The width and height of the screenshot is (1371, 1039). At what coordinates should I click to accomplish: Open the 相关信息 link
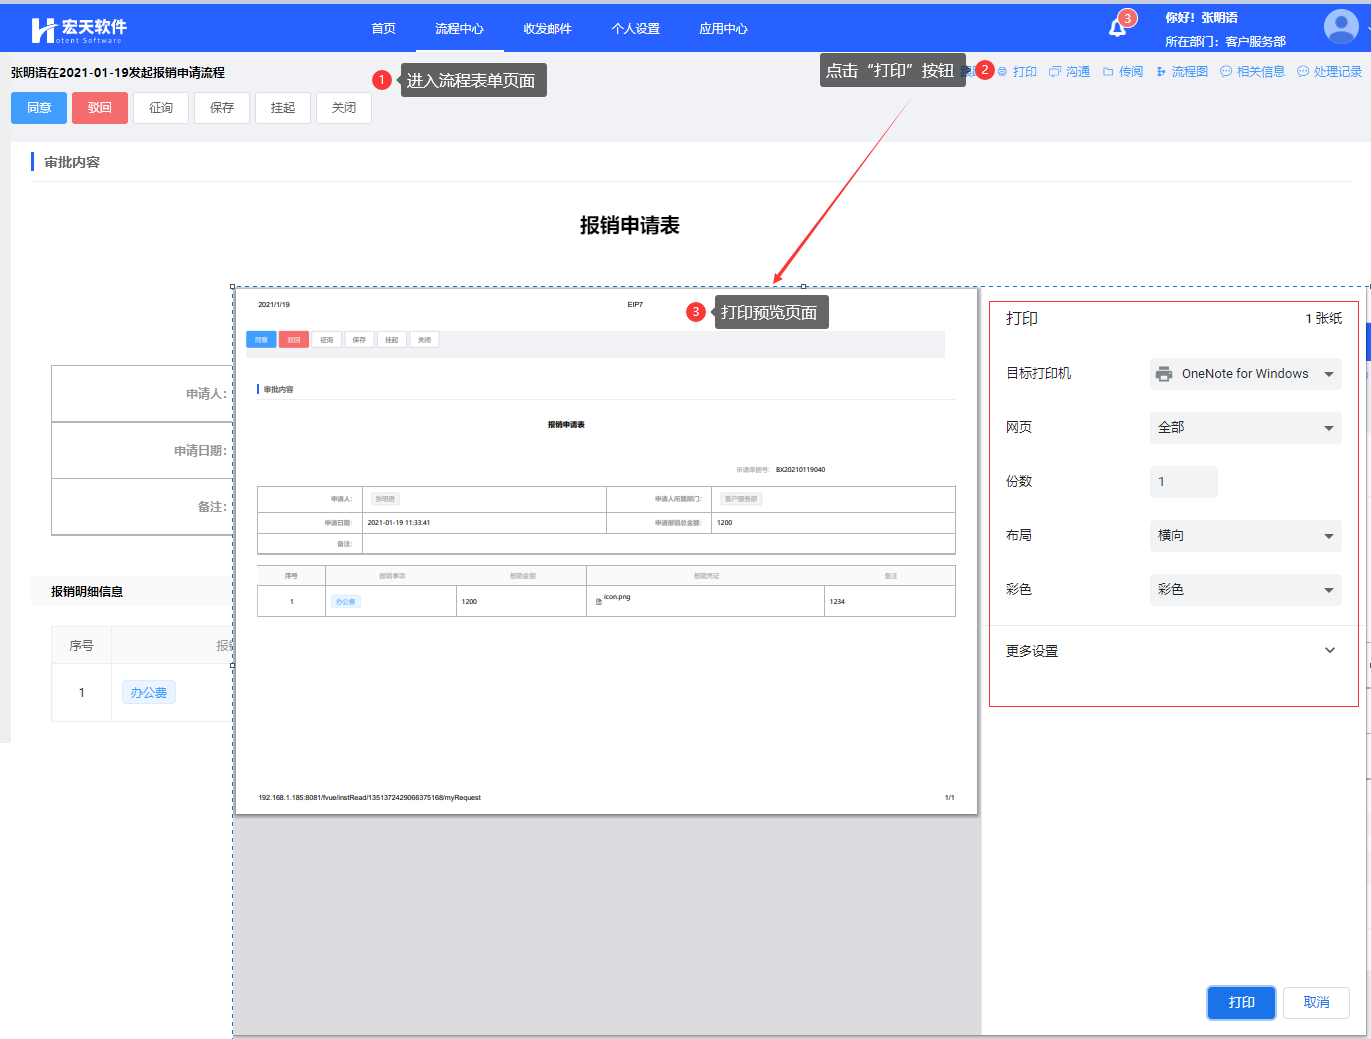(1252, 72)
